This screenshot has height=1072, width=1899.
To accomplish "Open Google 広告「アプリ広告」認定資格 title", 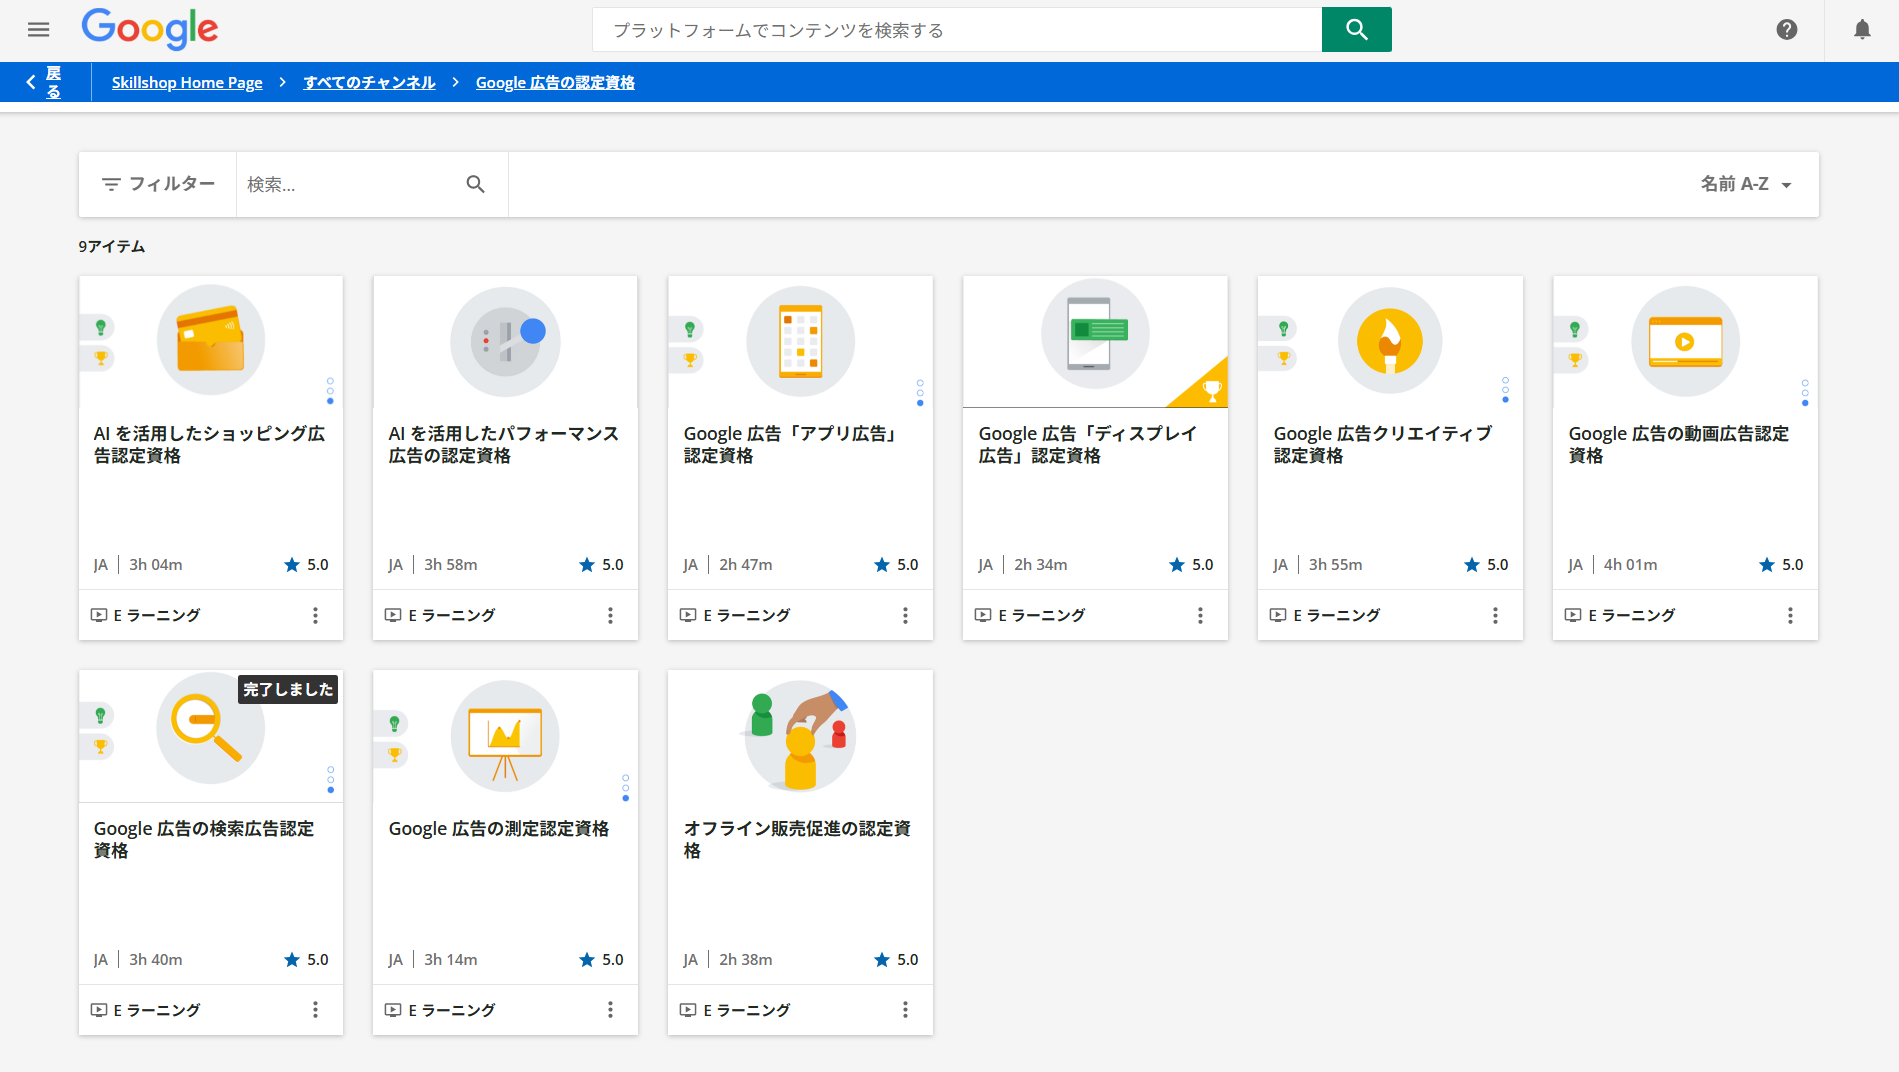I will click(792, 444).
